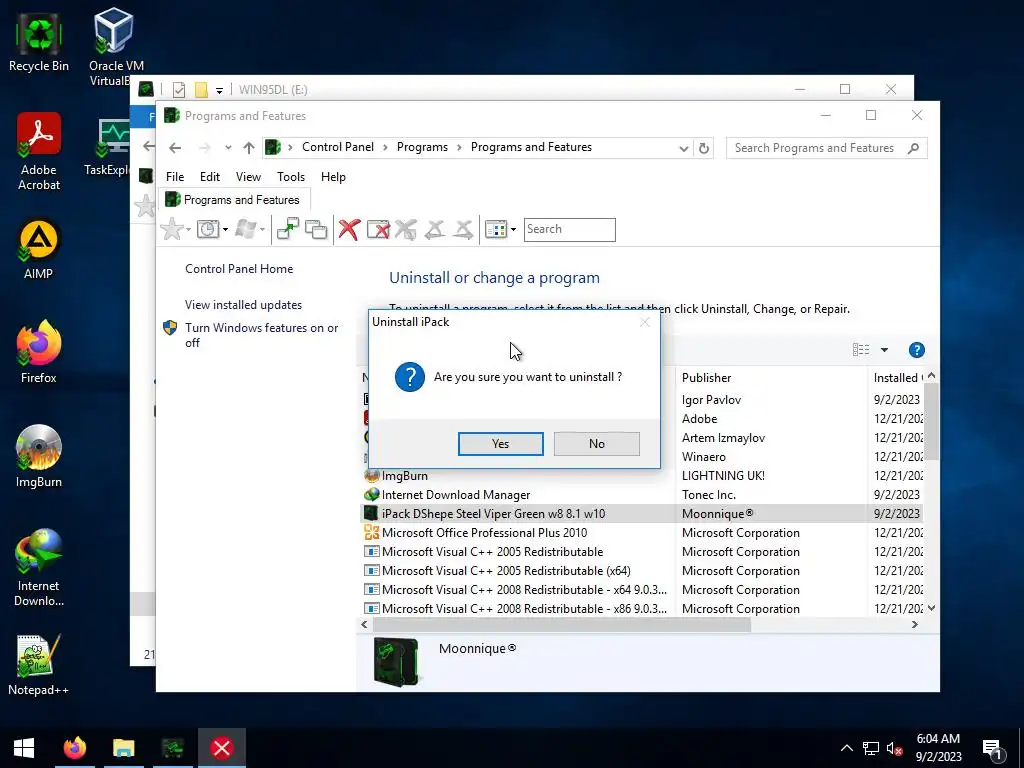
Task: Open the Recycle Bin desktop icon
Action: (39, 43)
